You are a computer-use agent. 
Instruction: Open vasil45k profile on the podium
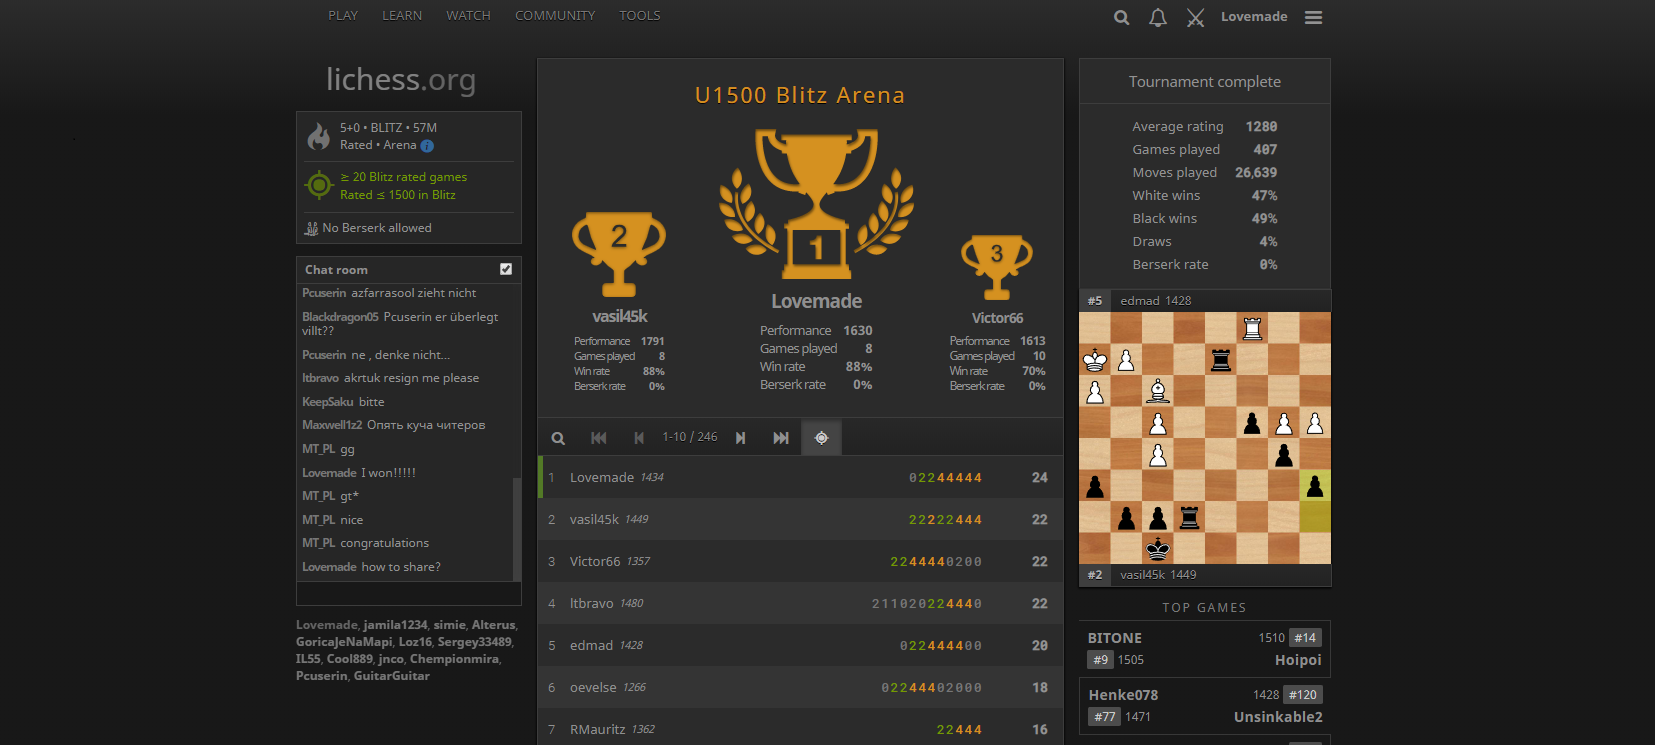[620, 317]
